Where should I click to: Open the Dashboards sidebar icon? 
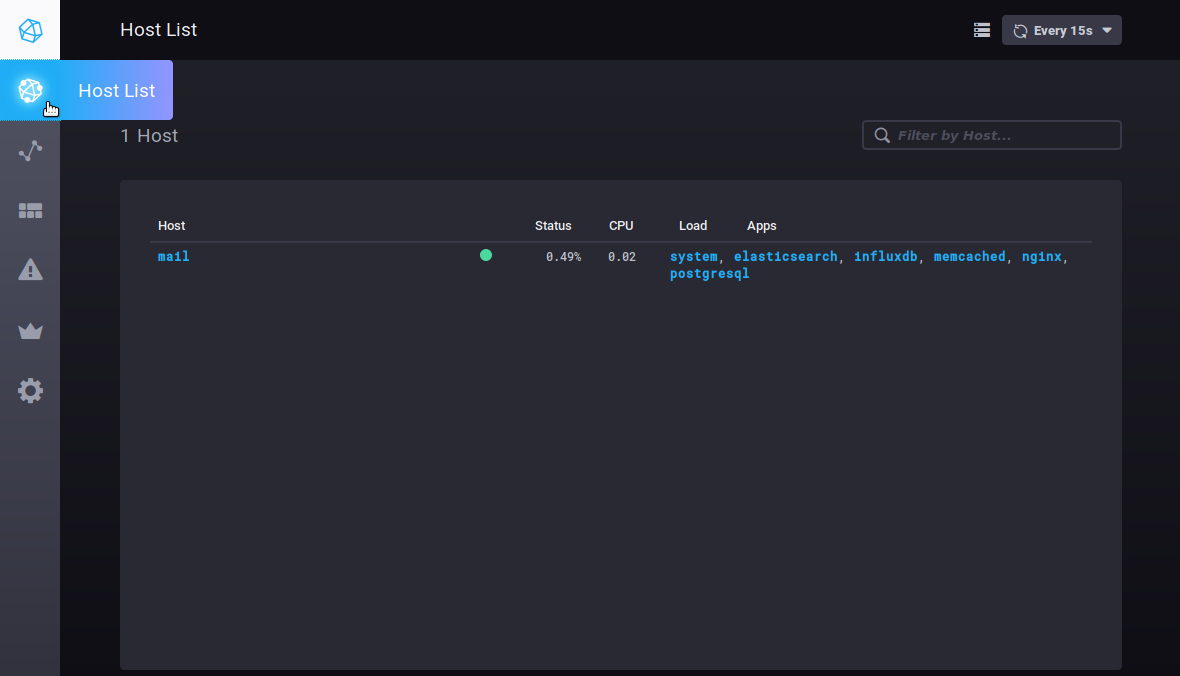[x=30, y=211]
